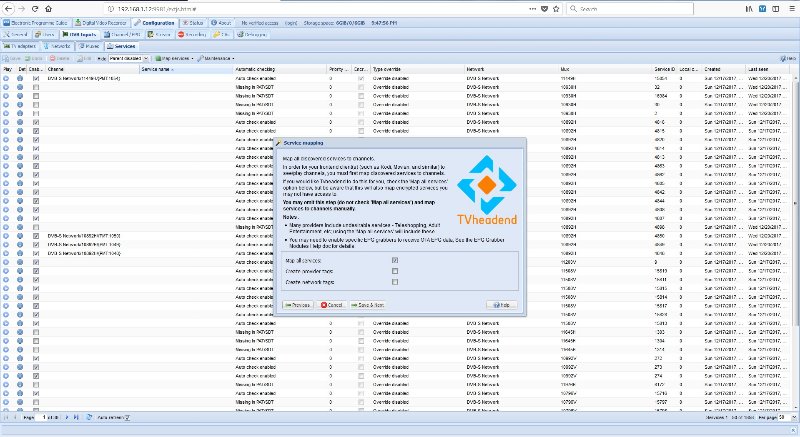Jump to last page in paging bar
This screenshot has width=800, height=437.
pyautogui.click(x=76, y=417)
